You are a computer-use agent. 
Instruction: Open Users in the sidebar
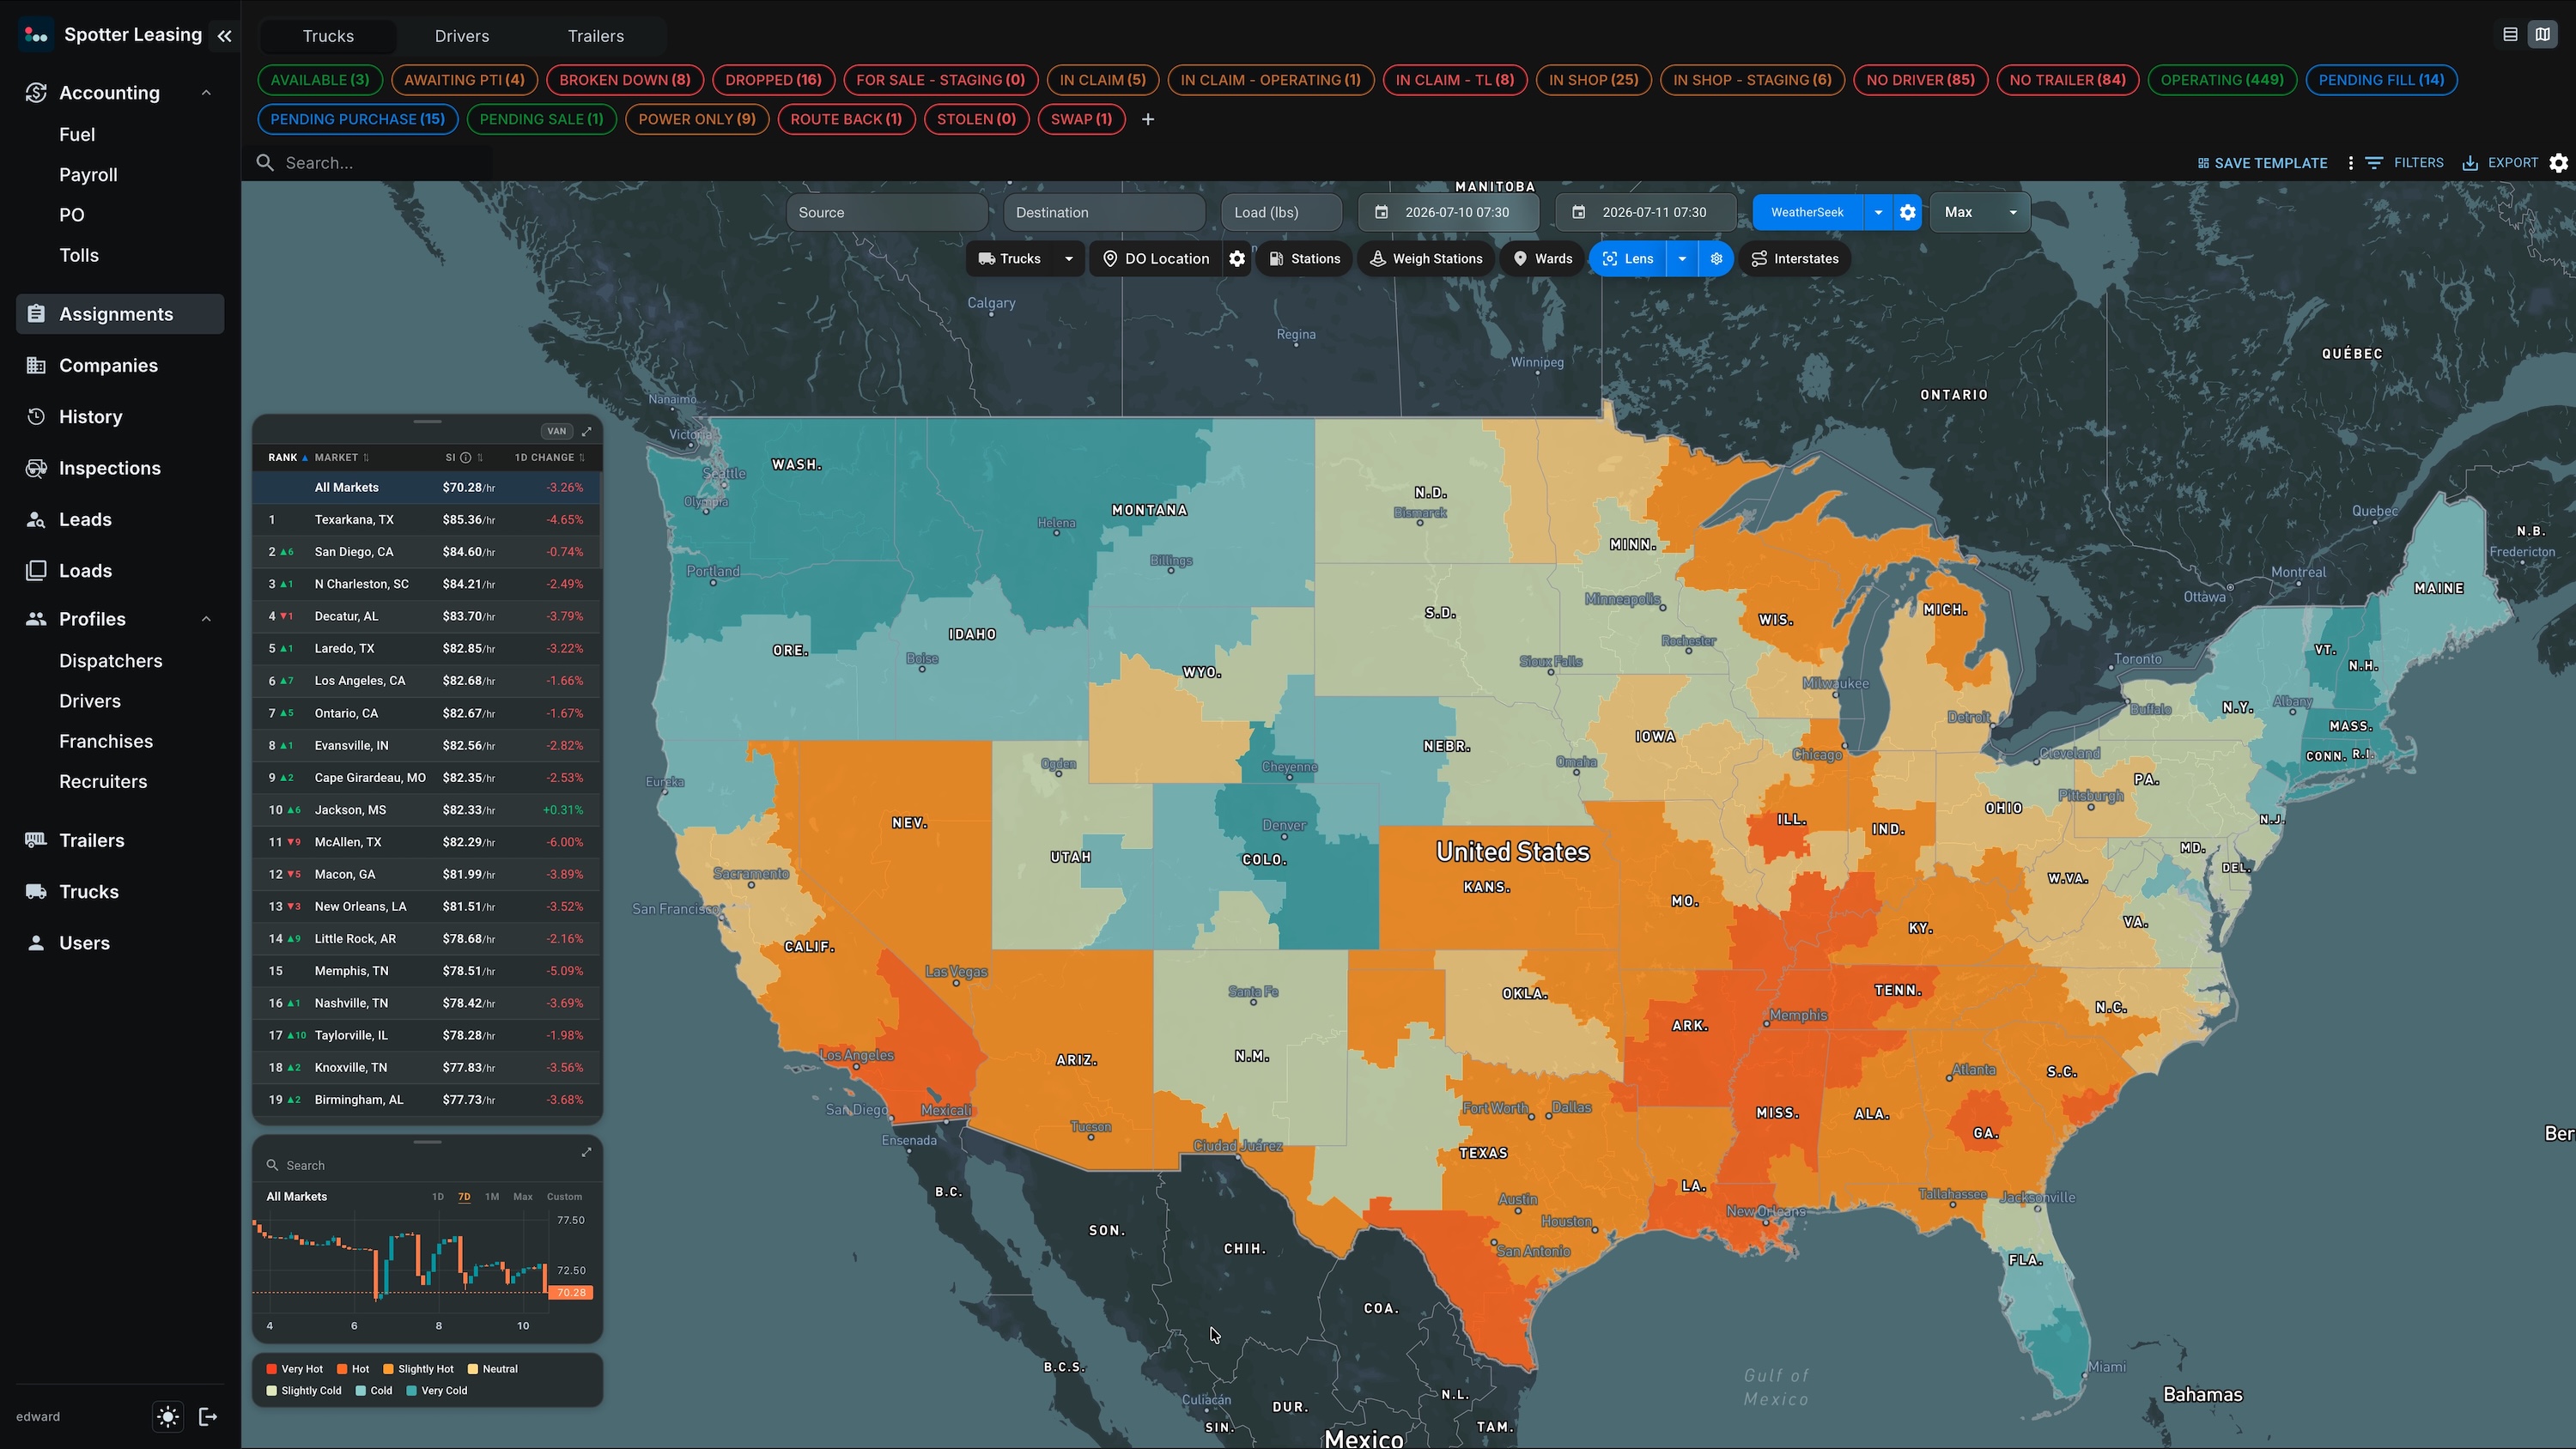[x=120, y=943]
